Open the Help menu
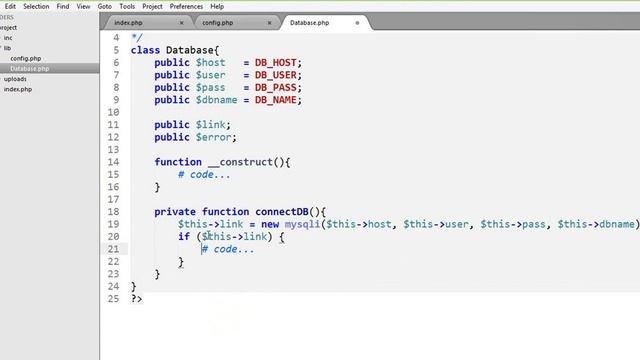Viewport: 640px width, 360px height. coord(217,7)
